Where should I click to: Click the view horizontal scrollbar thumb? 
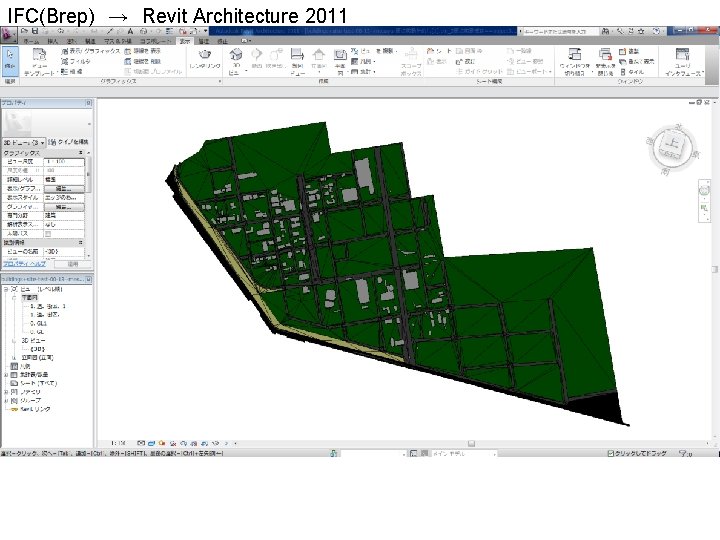pos(471,444)
